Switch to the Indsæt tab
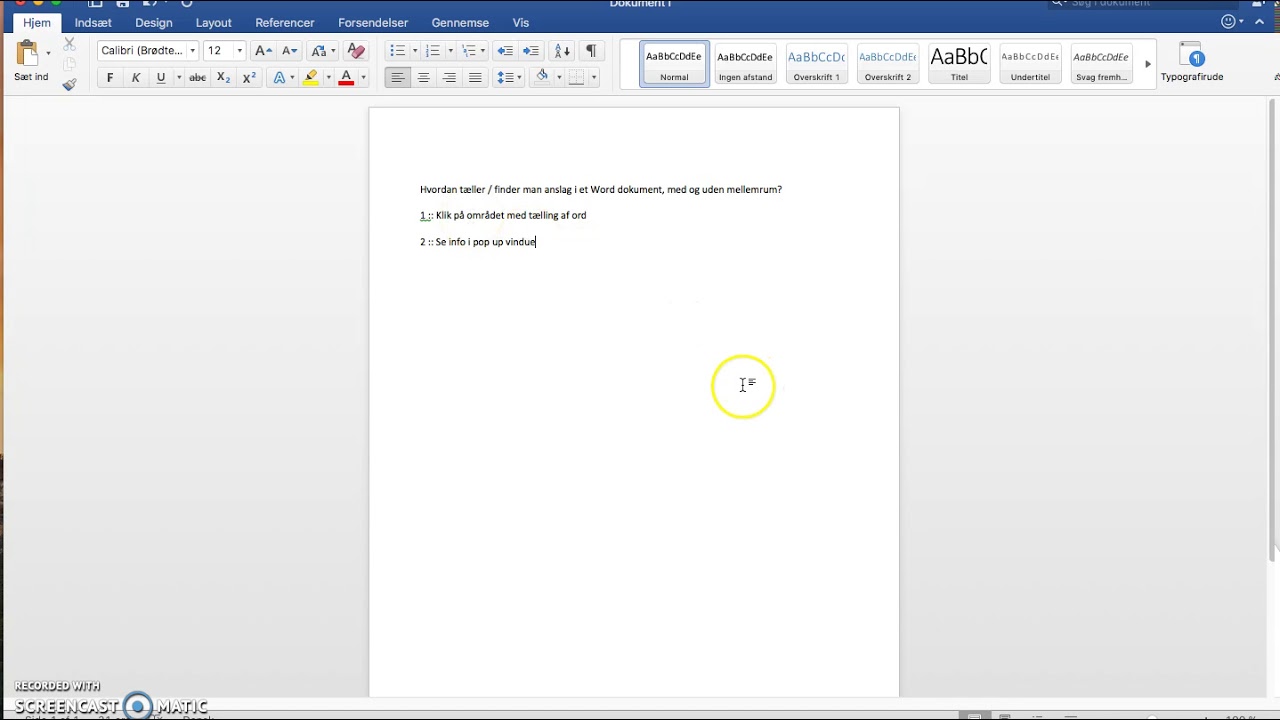 click(x=93, y=22)
